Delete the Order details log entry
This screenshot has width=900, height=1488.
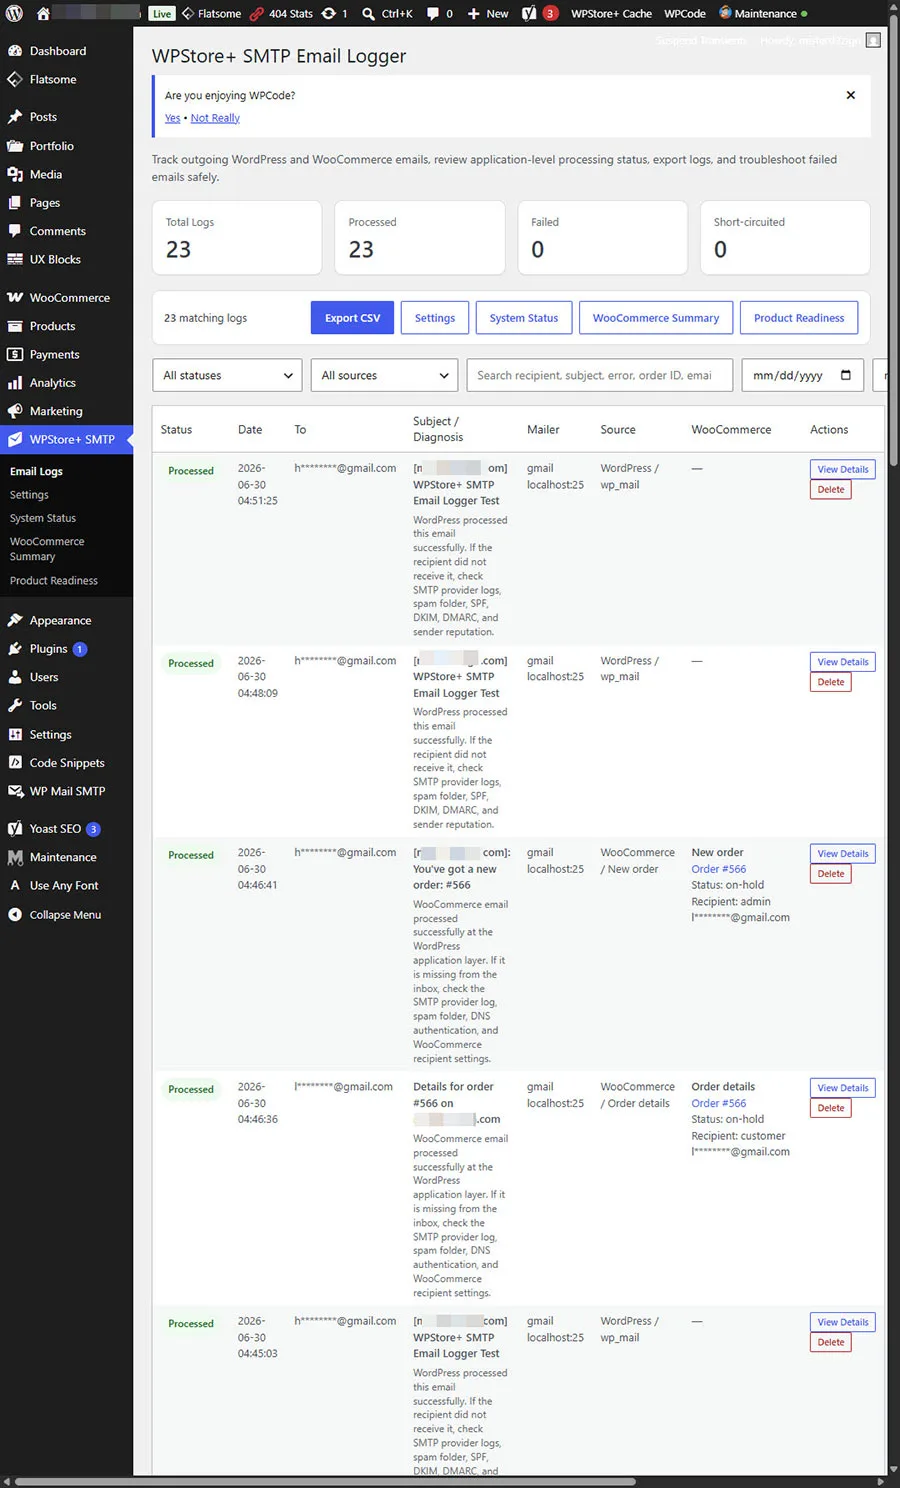pyautogui.click(x=831, y=1108)
